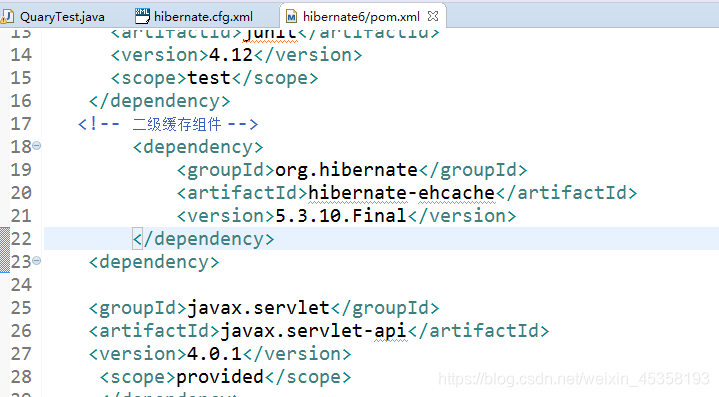This screenshot has height=397, width=719.
Task: Click line number 24 in the gutter
Action: [21, 285]
